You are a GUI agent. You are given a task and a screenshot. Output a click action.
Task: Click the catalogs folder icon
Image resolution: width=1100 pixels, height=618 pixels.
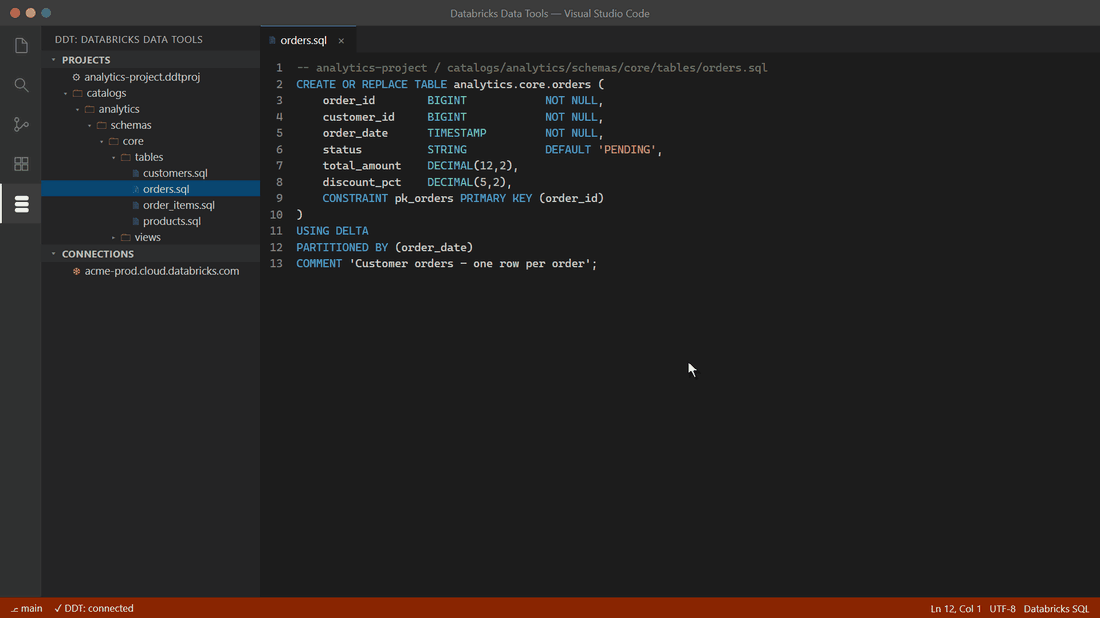point(78,93)
